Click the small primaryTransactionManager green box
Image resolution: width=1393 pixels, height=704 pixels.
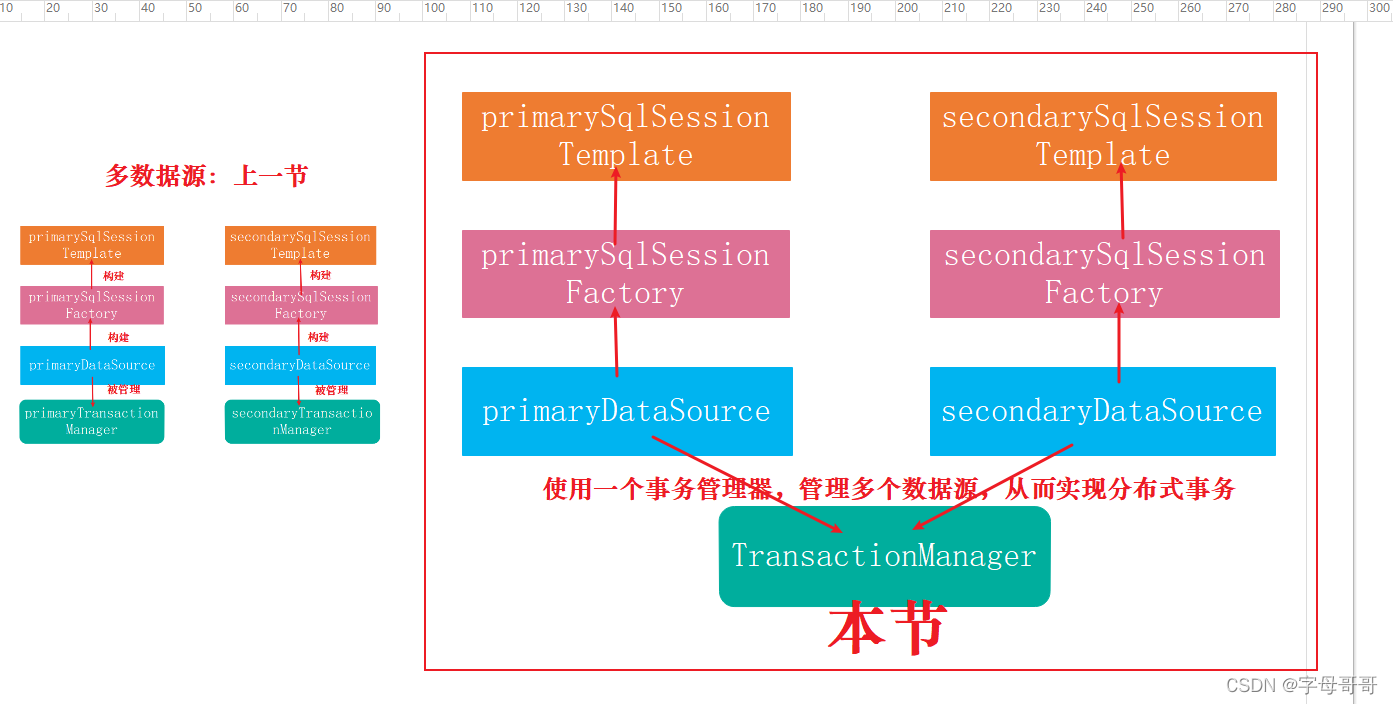pyautogui.click(x=91, y=421)
